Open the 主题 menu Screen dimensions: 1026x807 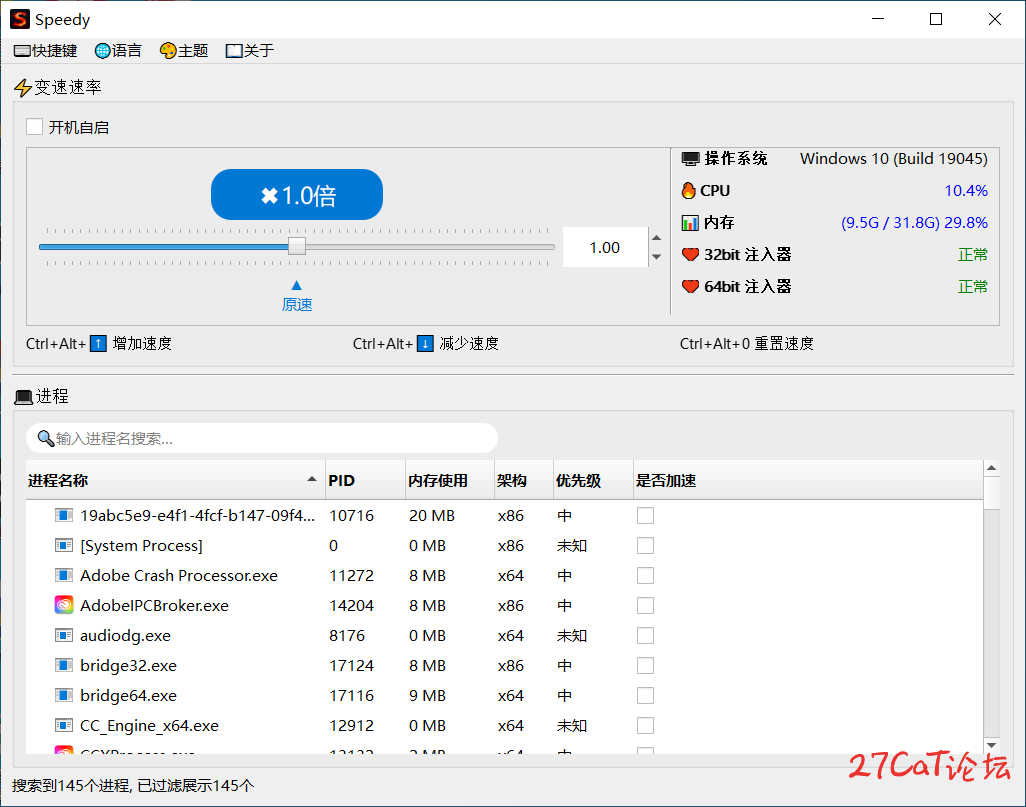tap(184, 51)
